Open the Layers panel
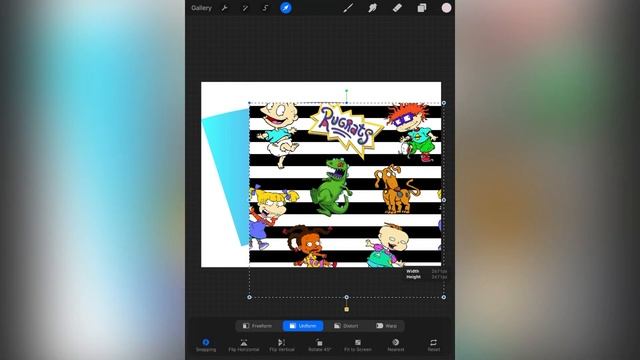 tap(422, 8)
